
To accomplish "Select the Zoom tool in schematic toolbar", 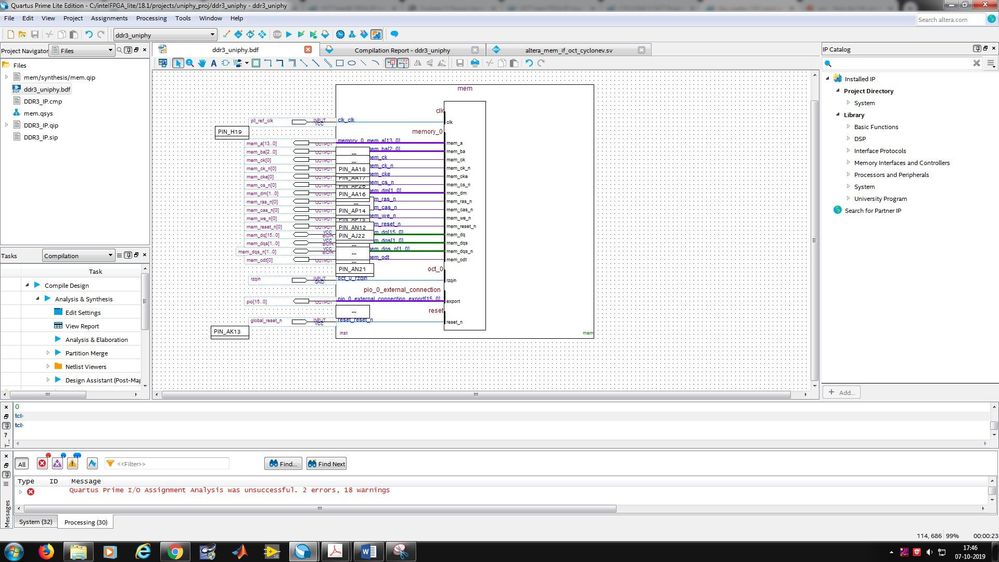I will pyautogui.click(x=190, y=63).
